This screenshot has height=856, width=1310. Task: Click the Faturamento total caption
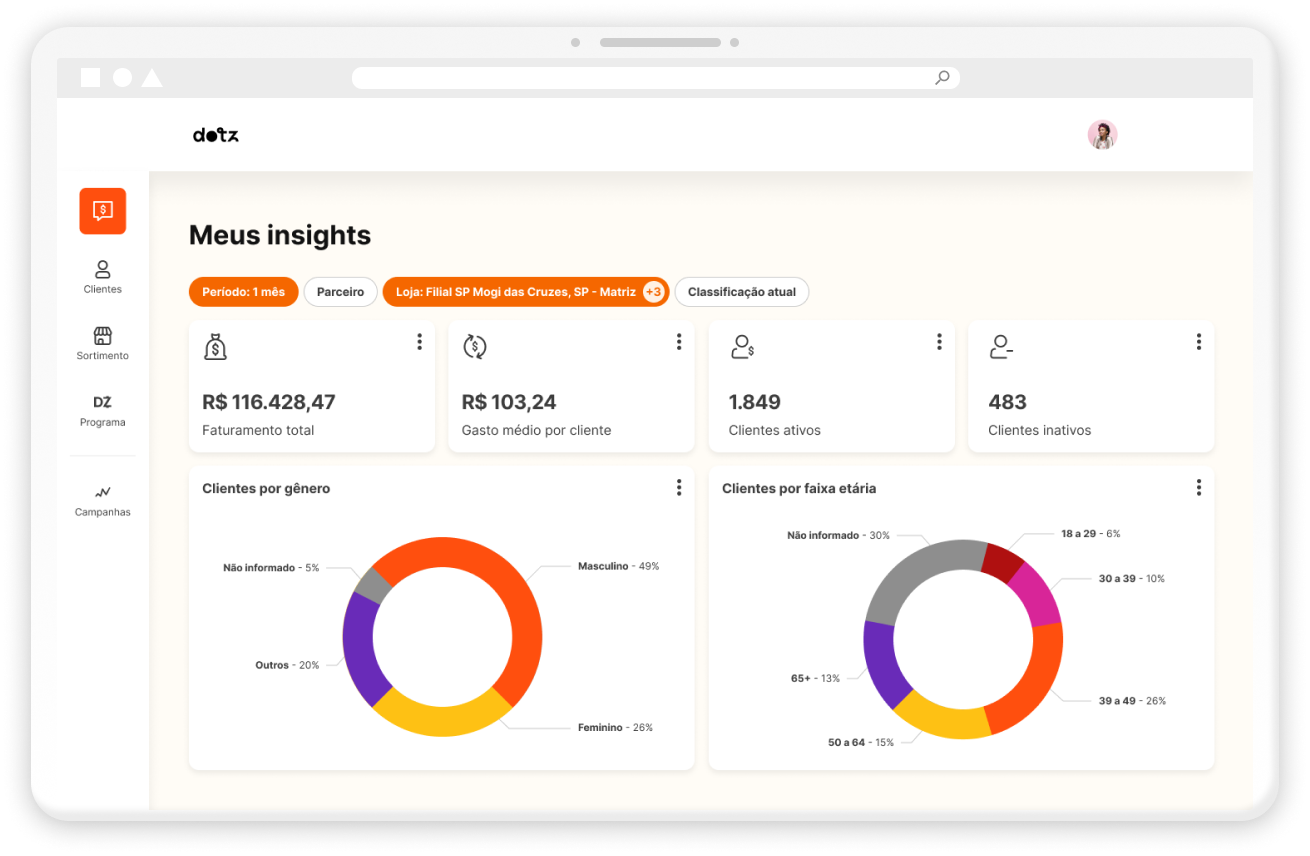click(x=258, y=430)
